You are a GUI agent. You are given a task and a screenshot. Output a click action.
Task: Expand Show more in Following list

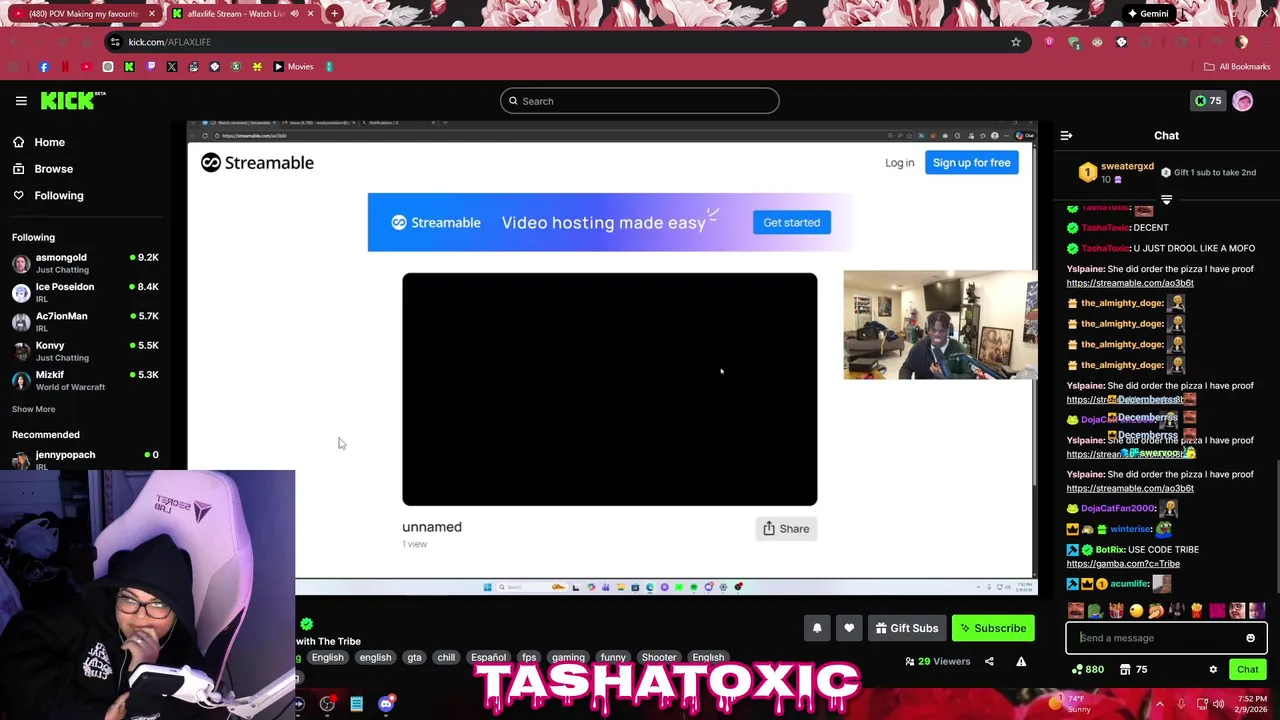point(33,409)
